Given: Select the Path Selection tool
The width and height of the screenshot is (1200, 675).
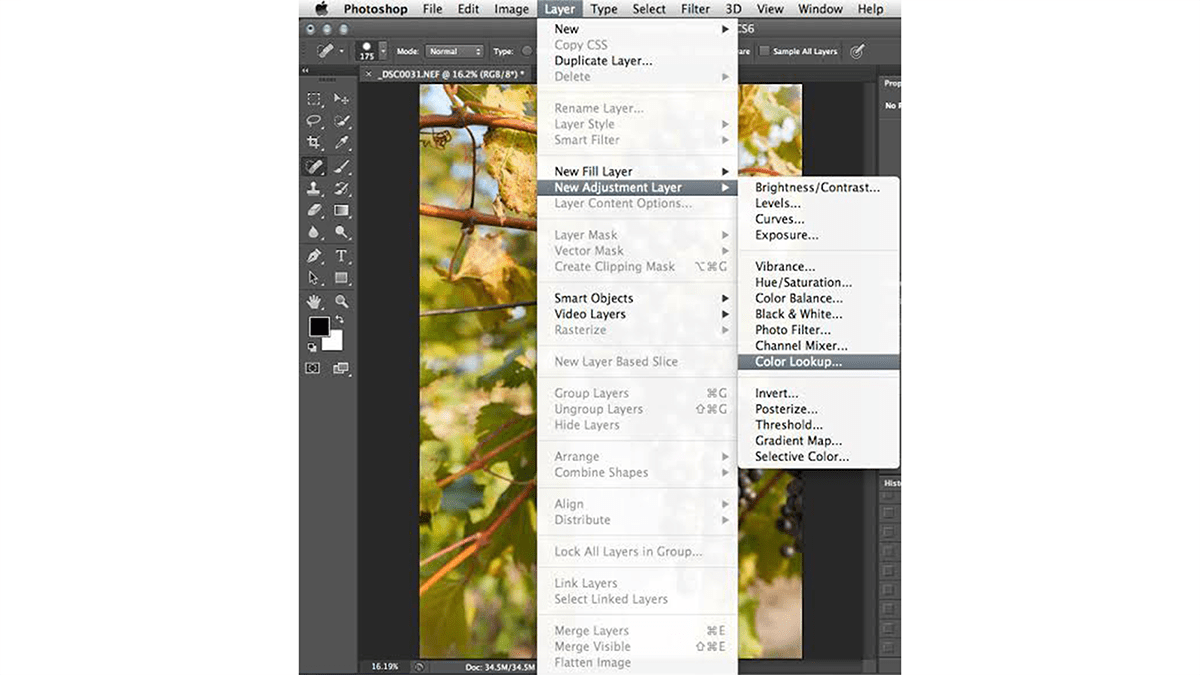Looking at the screenshot, I should pos(314,278).
